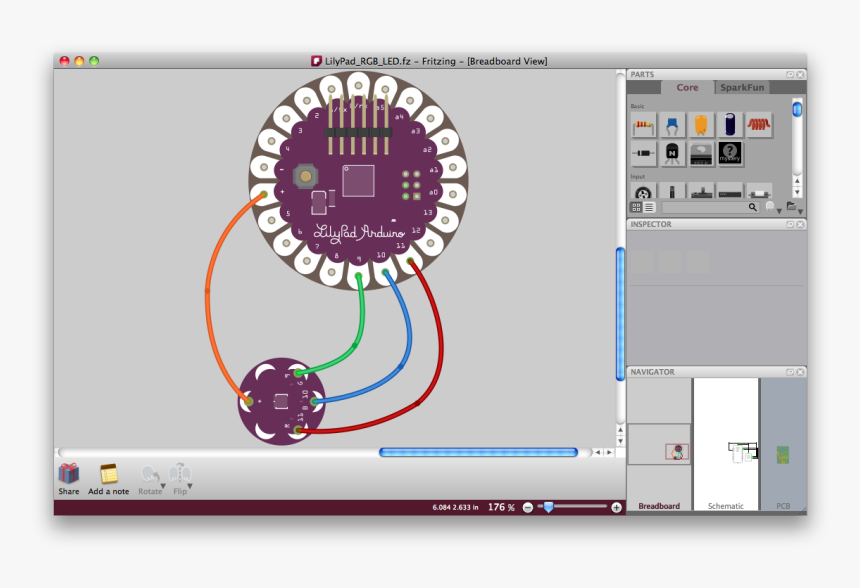Screen dimensions: 860x588
Task: Open the Rotate dropdown arrow
Action: click(x=163, y=486)
